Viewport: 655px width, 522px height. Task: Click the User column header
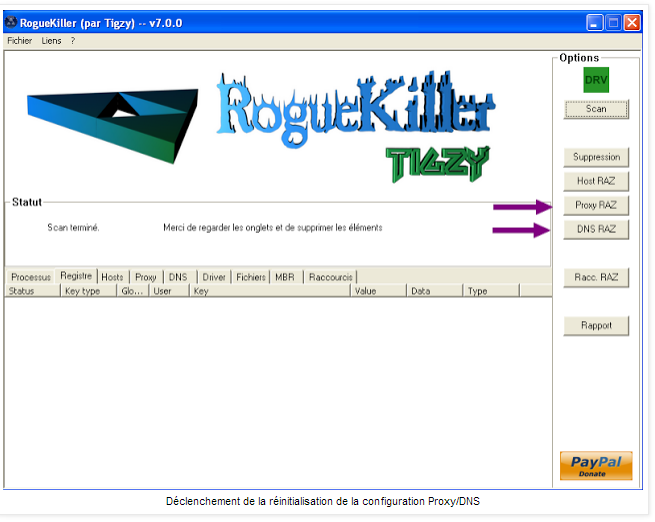click(x=169, y=291)
